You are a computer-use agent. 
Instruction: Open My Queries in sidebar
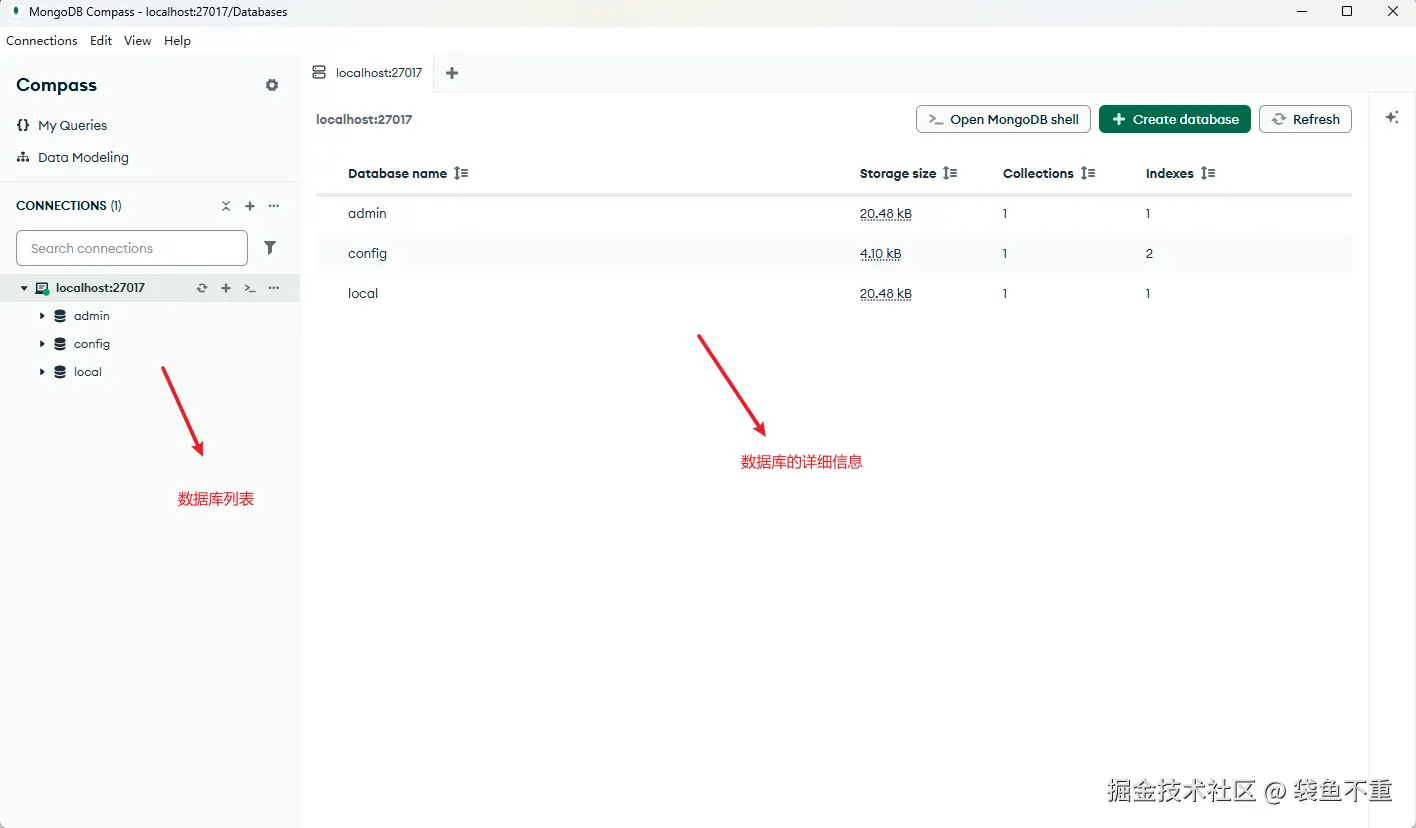(x=72, y=125)
